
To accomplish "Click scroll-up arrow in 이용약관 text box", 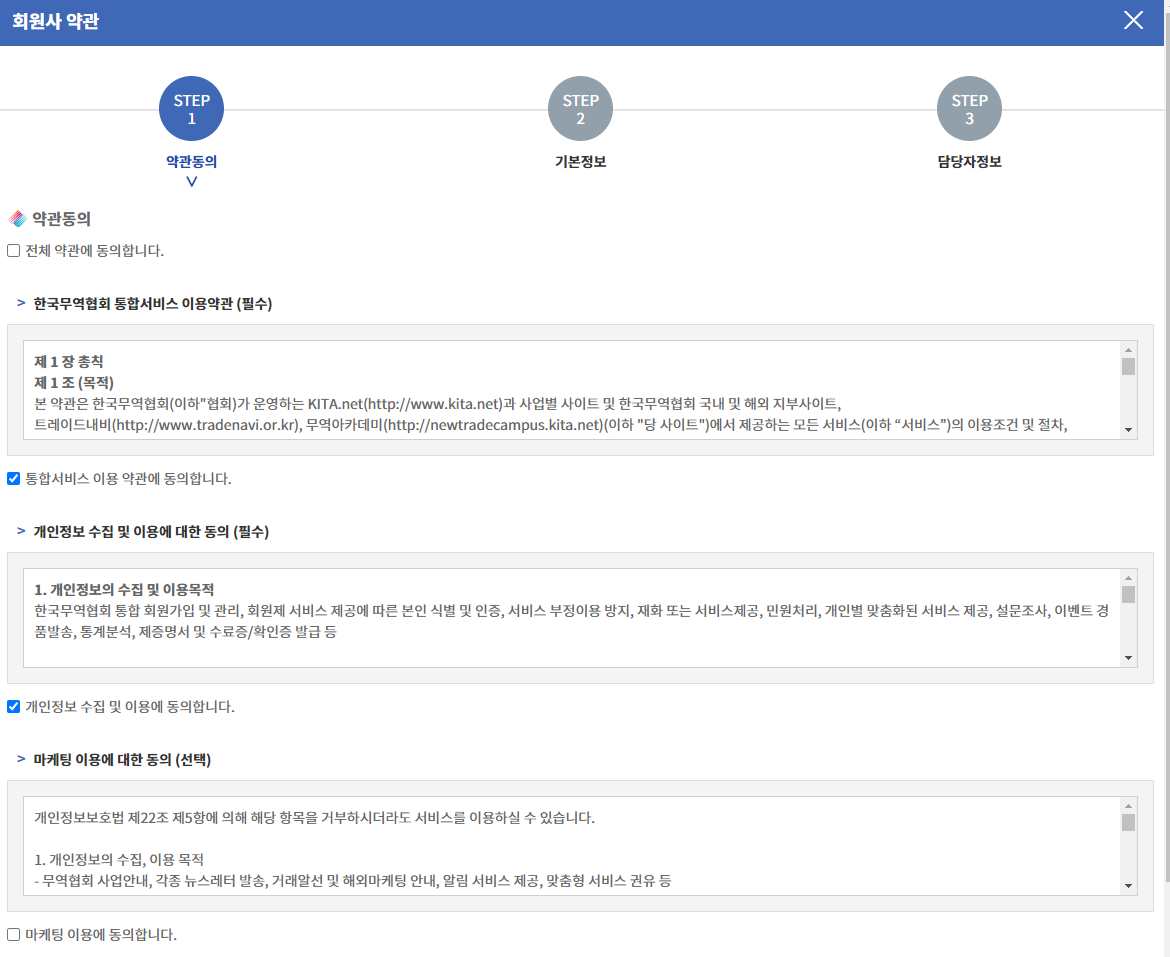I will (x=1128, y=350).
